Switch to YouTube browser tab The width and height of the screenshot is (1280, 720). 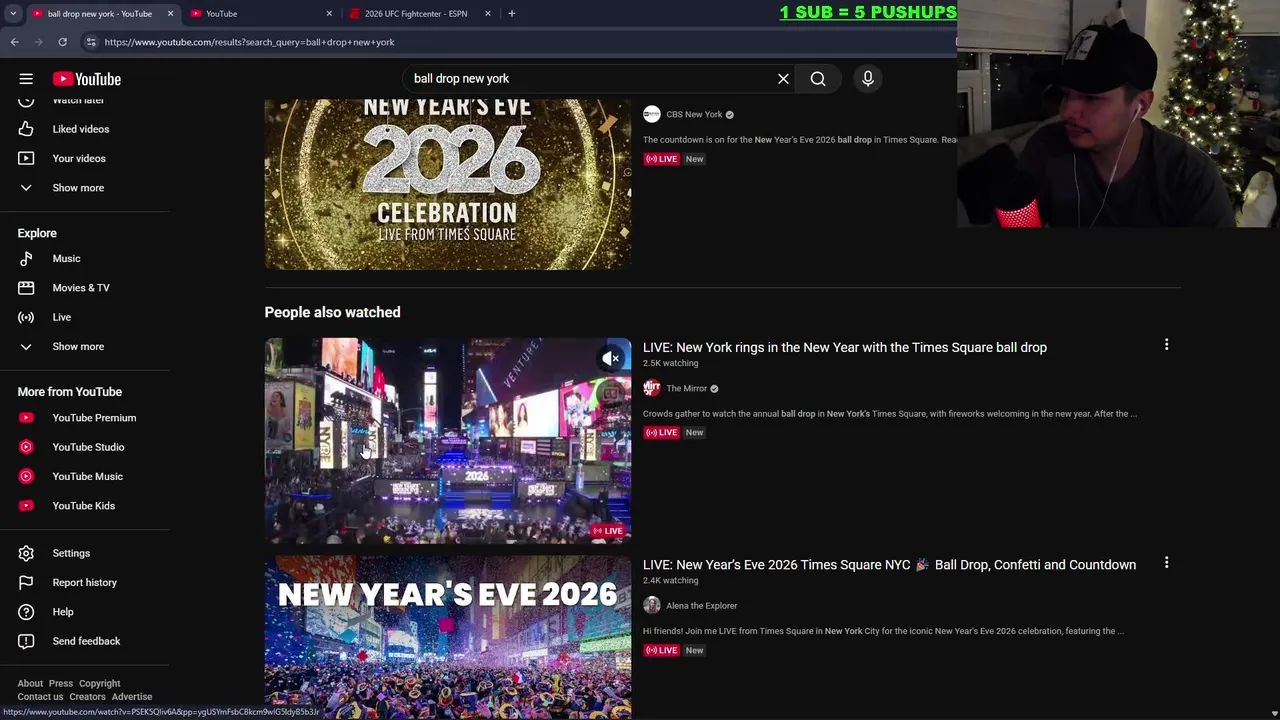[260, 14]
